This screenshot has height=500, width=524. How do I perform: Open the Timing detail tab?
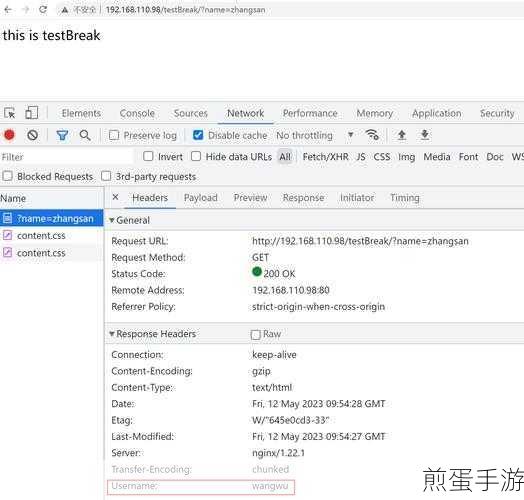point(405,198)
